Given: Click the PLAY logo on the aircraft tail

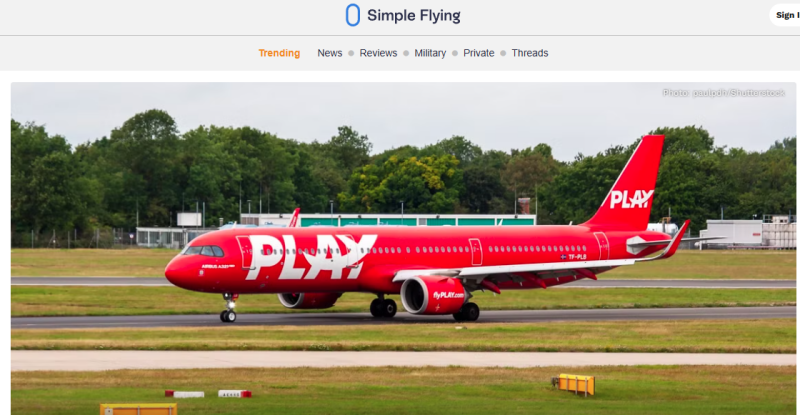Looking at the screenshot, I should pyautogui.click(x=632, y=199).
